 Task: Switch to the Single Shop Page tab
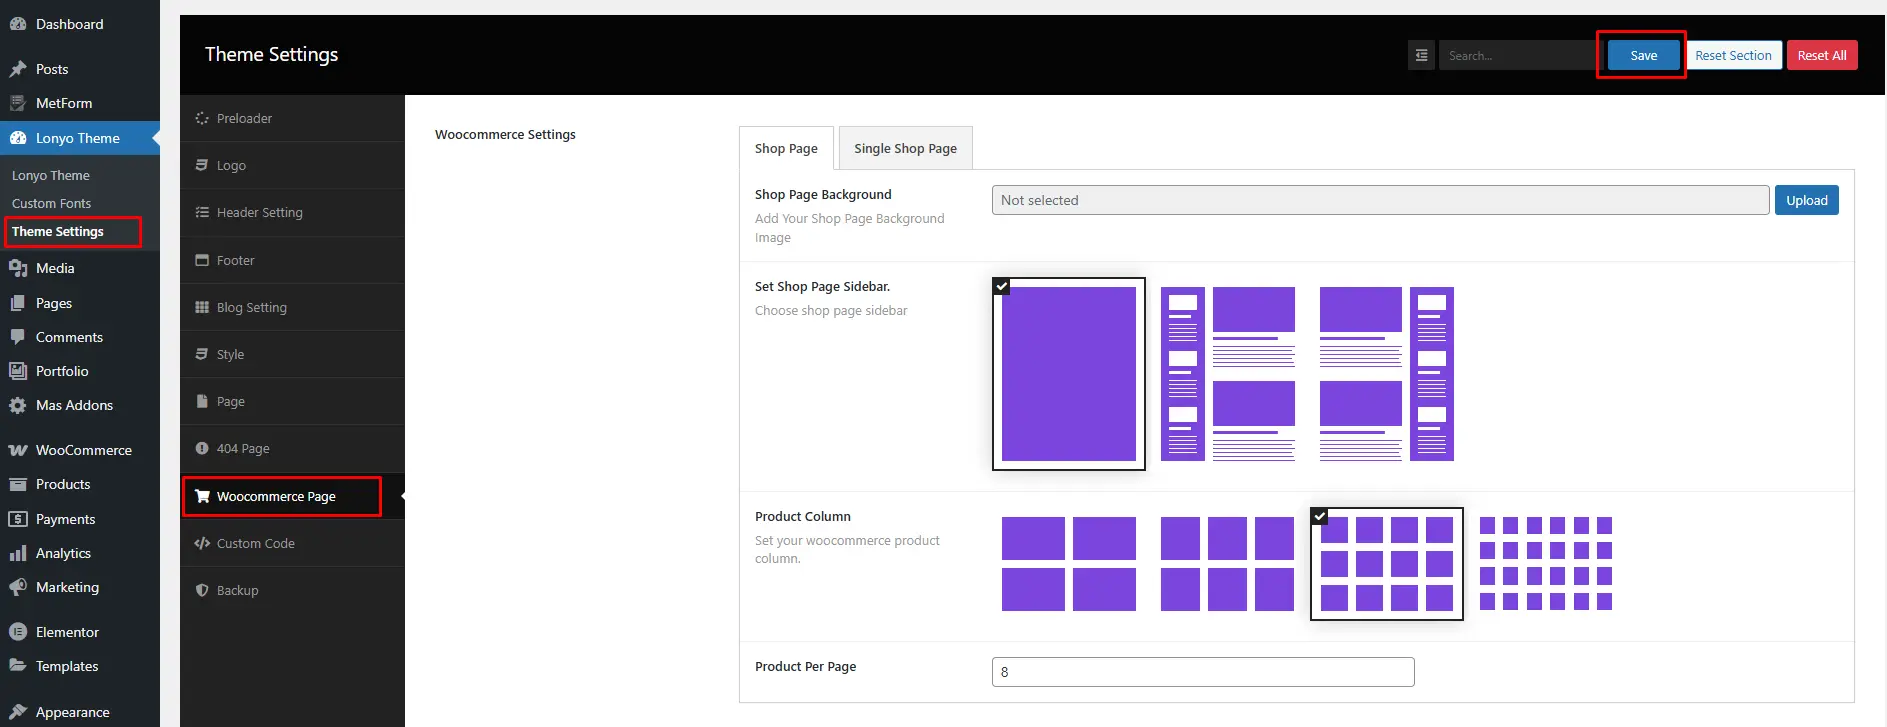[905, 148]
